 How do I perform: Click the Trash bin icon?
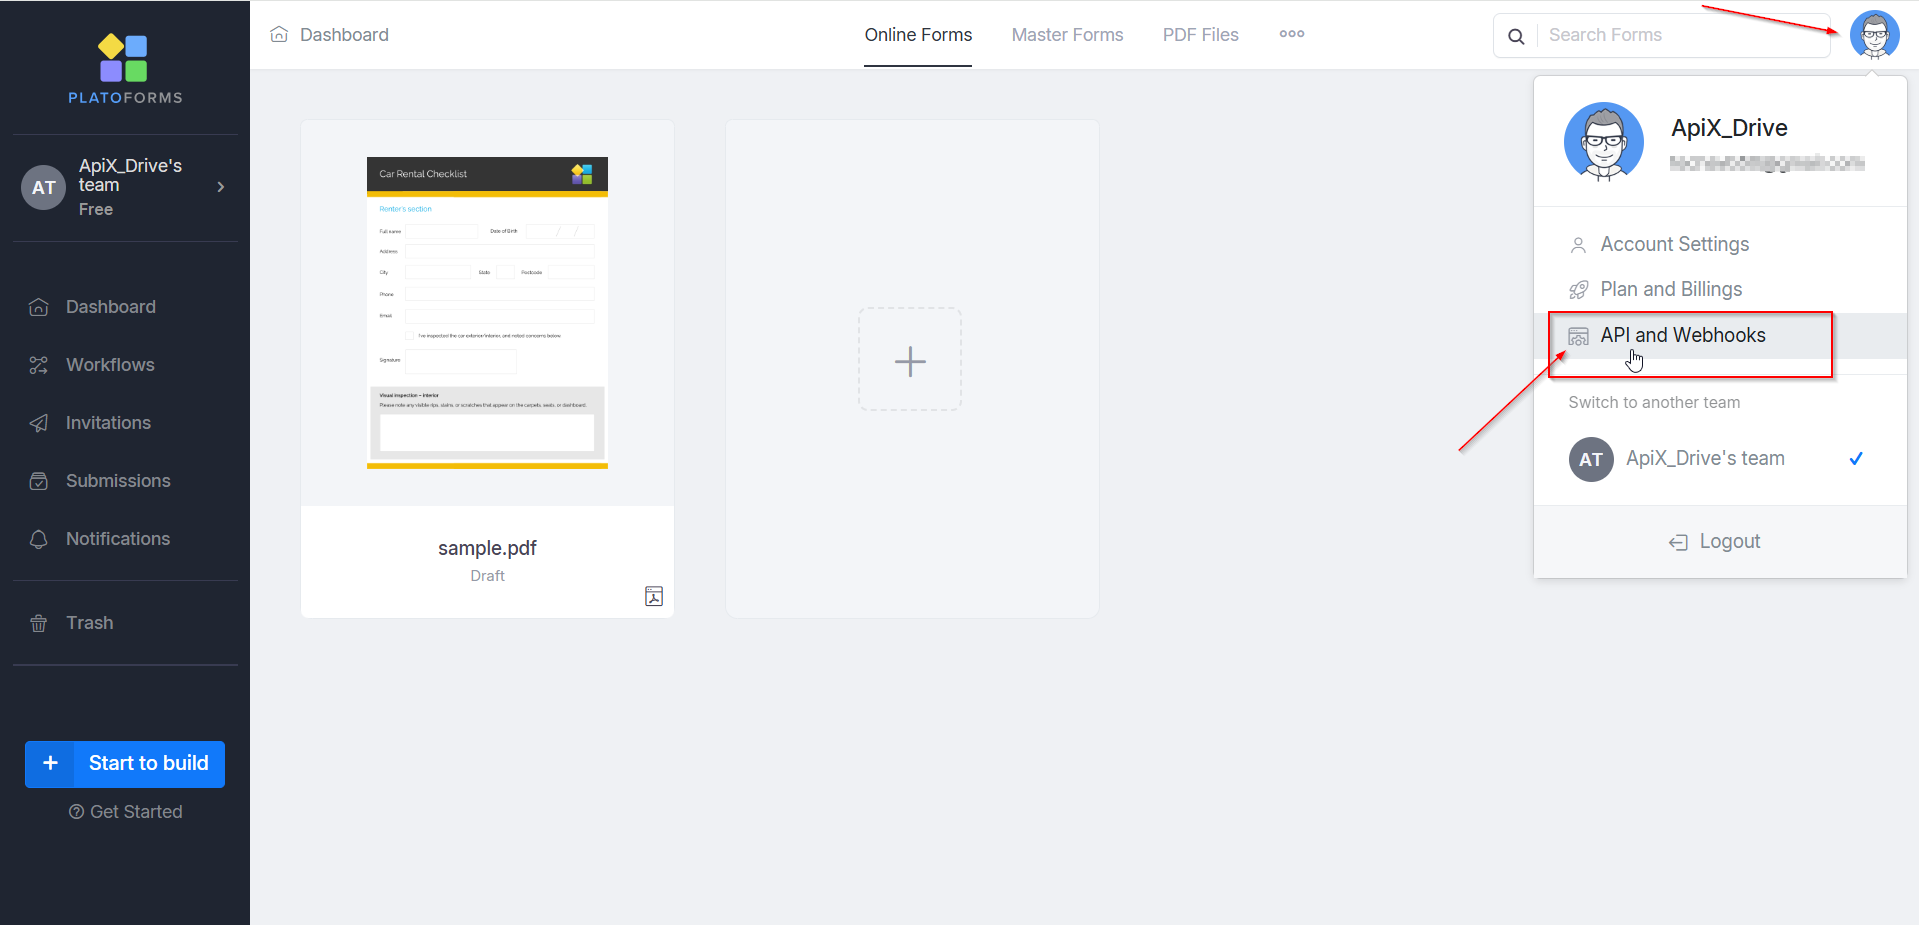point(39,623)
